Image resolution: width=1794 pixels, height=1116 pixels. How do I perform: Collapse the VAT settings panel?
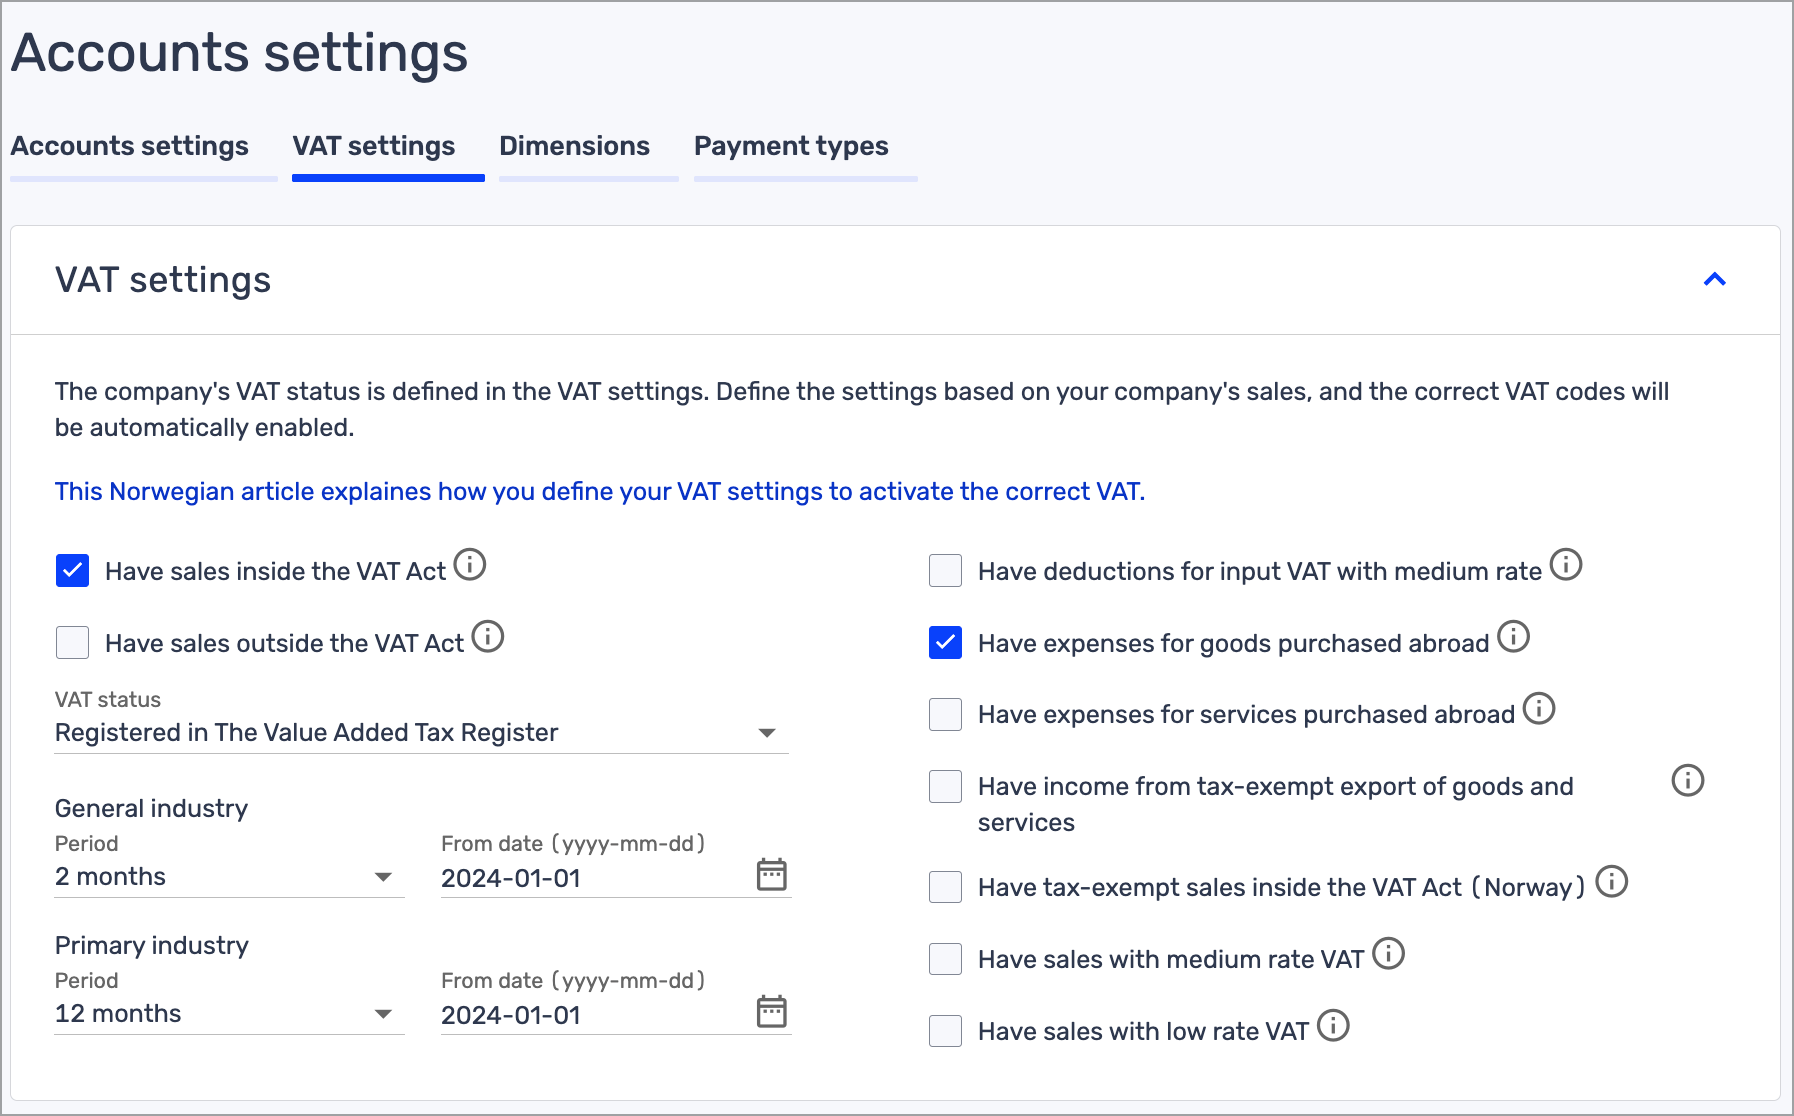[1714, 280]
